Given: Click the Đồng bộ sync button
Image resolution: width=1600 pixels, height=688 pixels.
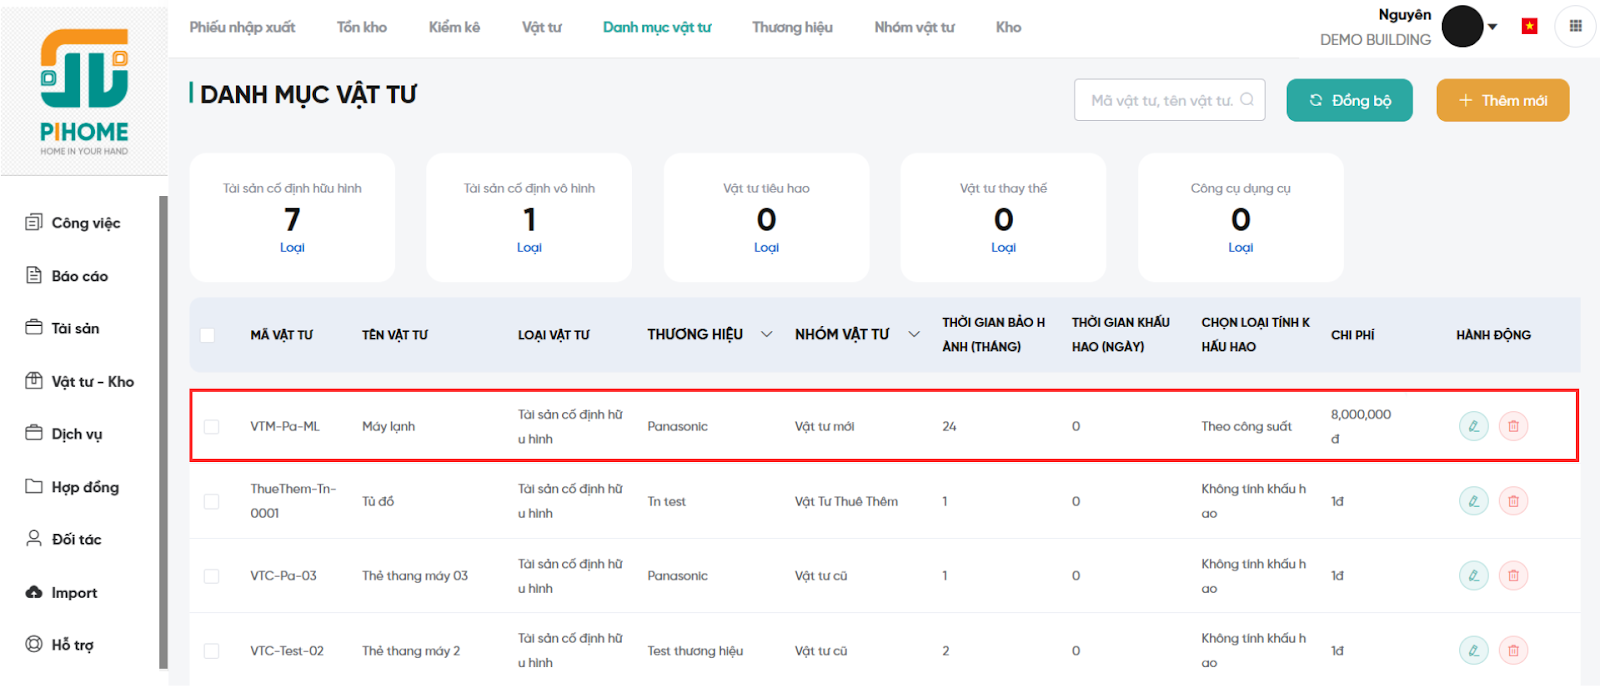Looking at the screenshot, I should 1349,100.
